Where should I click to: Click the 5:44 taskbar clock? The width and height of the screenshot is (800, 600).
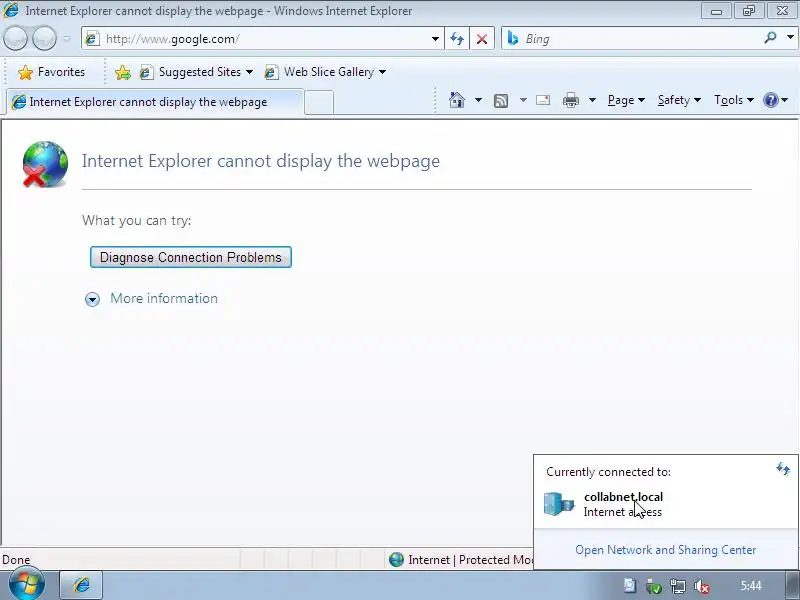pos(751,586)
